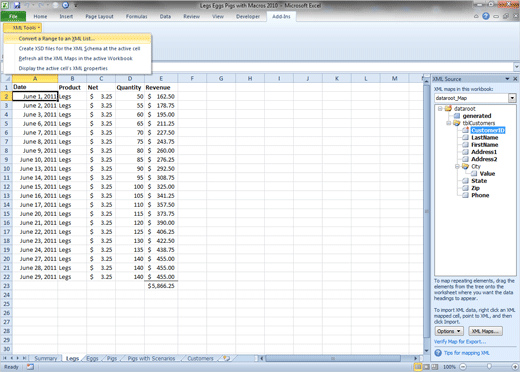The height and width of the screenshot is (372, 520).
Task: Click the zoom out minus button
Action: tap(463, 367)
